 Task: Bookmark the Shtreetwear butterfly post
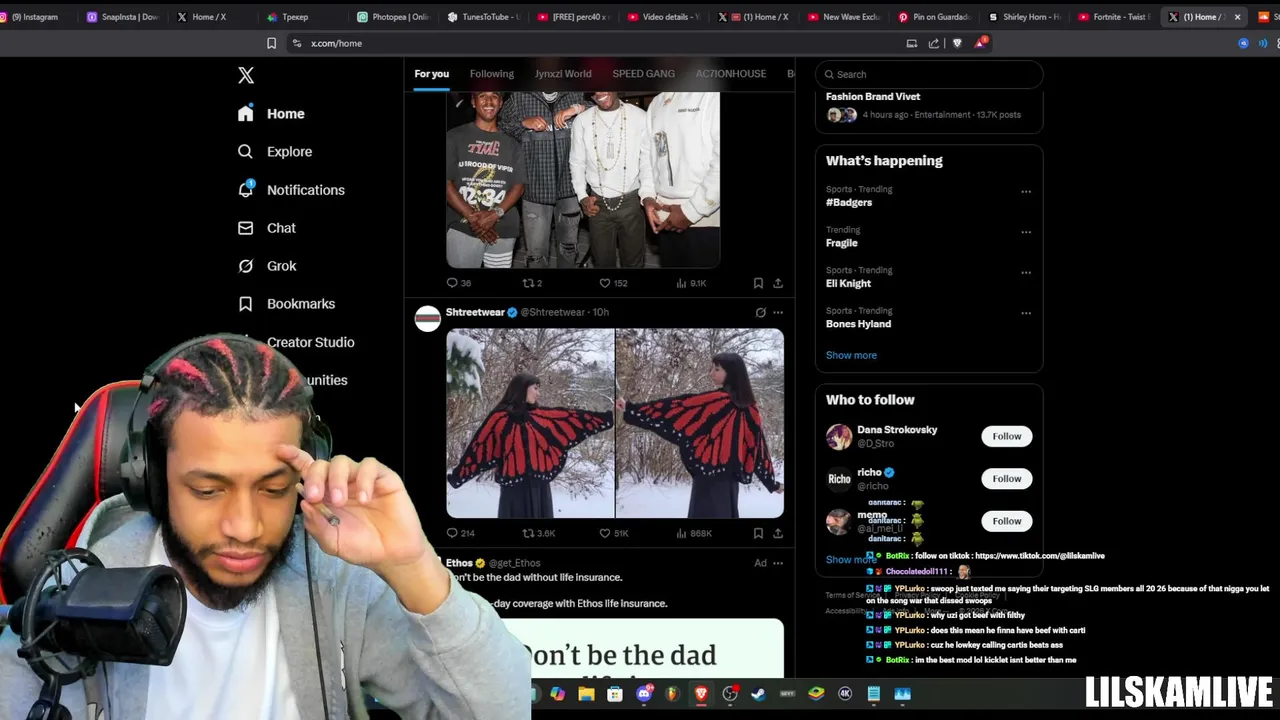758,533
